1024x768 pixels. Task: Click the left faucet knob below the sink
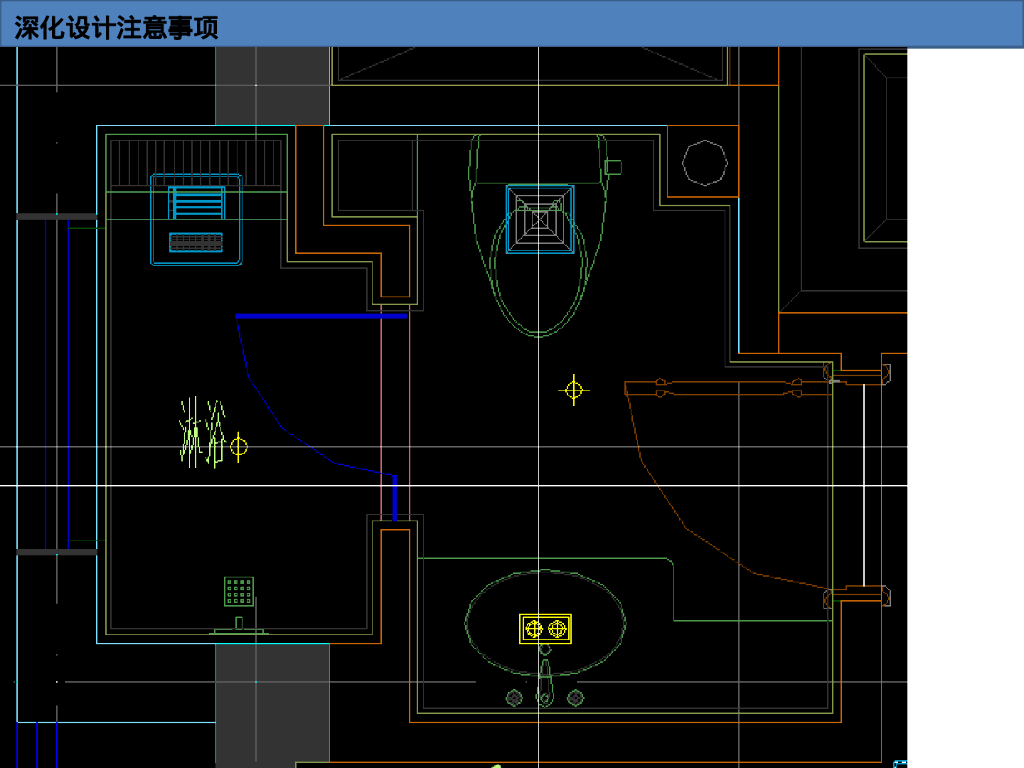coord(515,697)
